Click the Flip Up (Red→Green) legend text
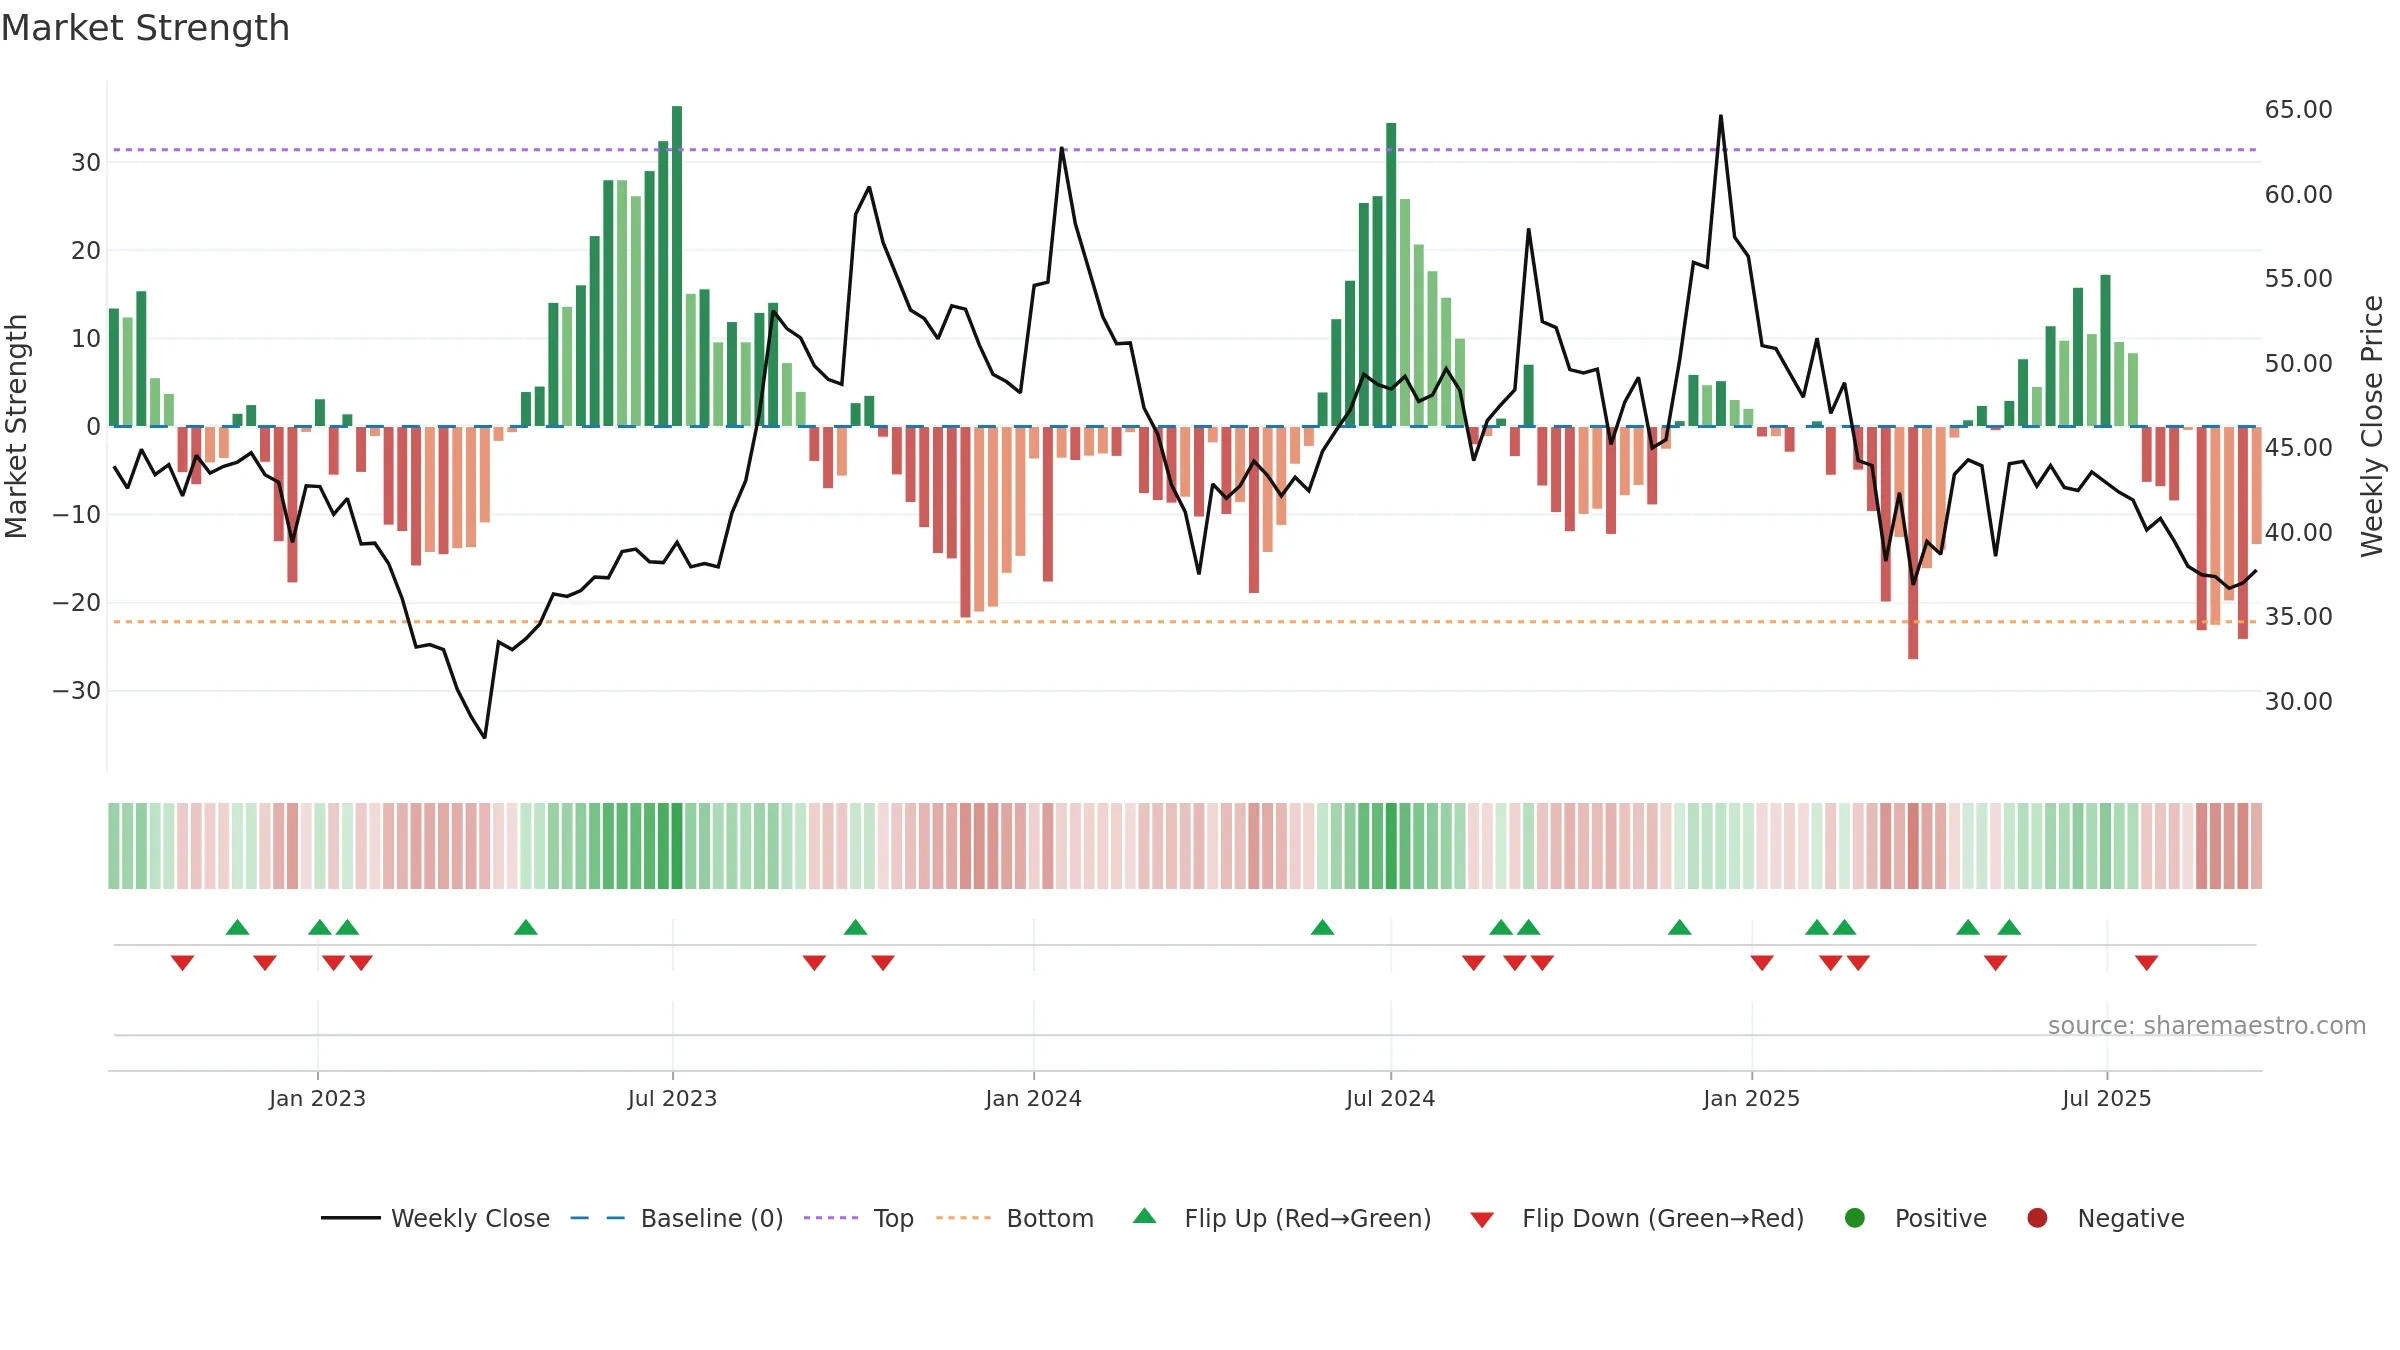Screen dimensions: 2400x1350 (1308, 1218)
